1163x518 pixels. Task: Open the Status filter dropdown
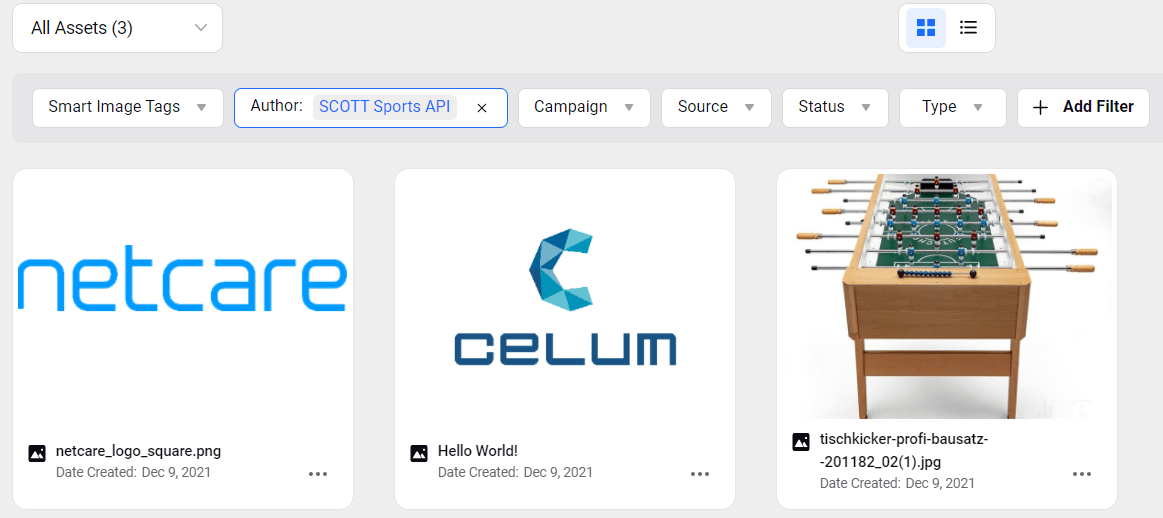(x=835, y=107)
